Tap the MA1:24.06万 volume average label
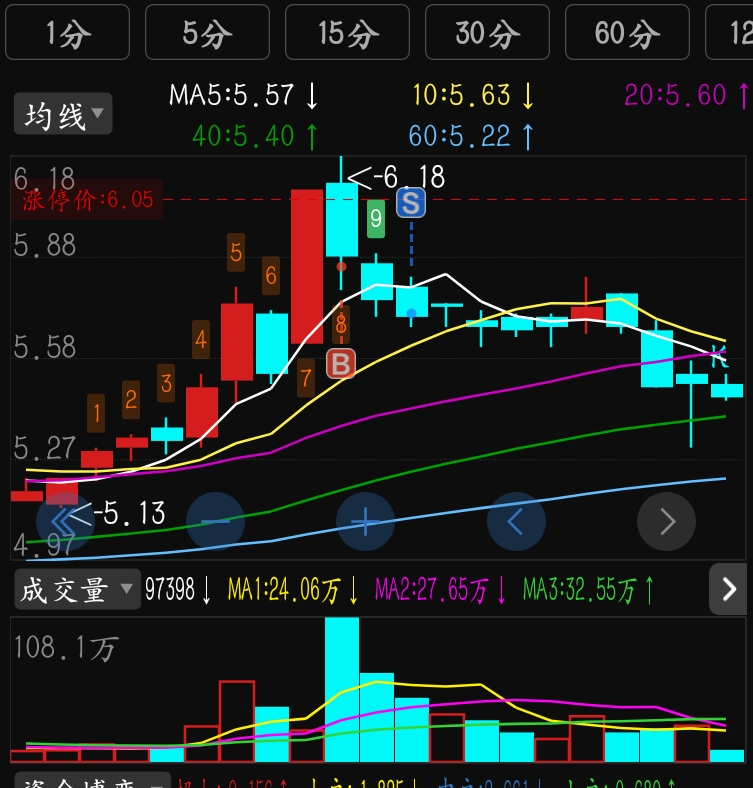 click(x=293, y=589)
